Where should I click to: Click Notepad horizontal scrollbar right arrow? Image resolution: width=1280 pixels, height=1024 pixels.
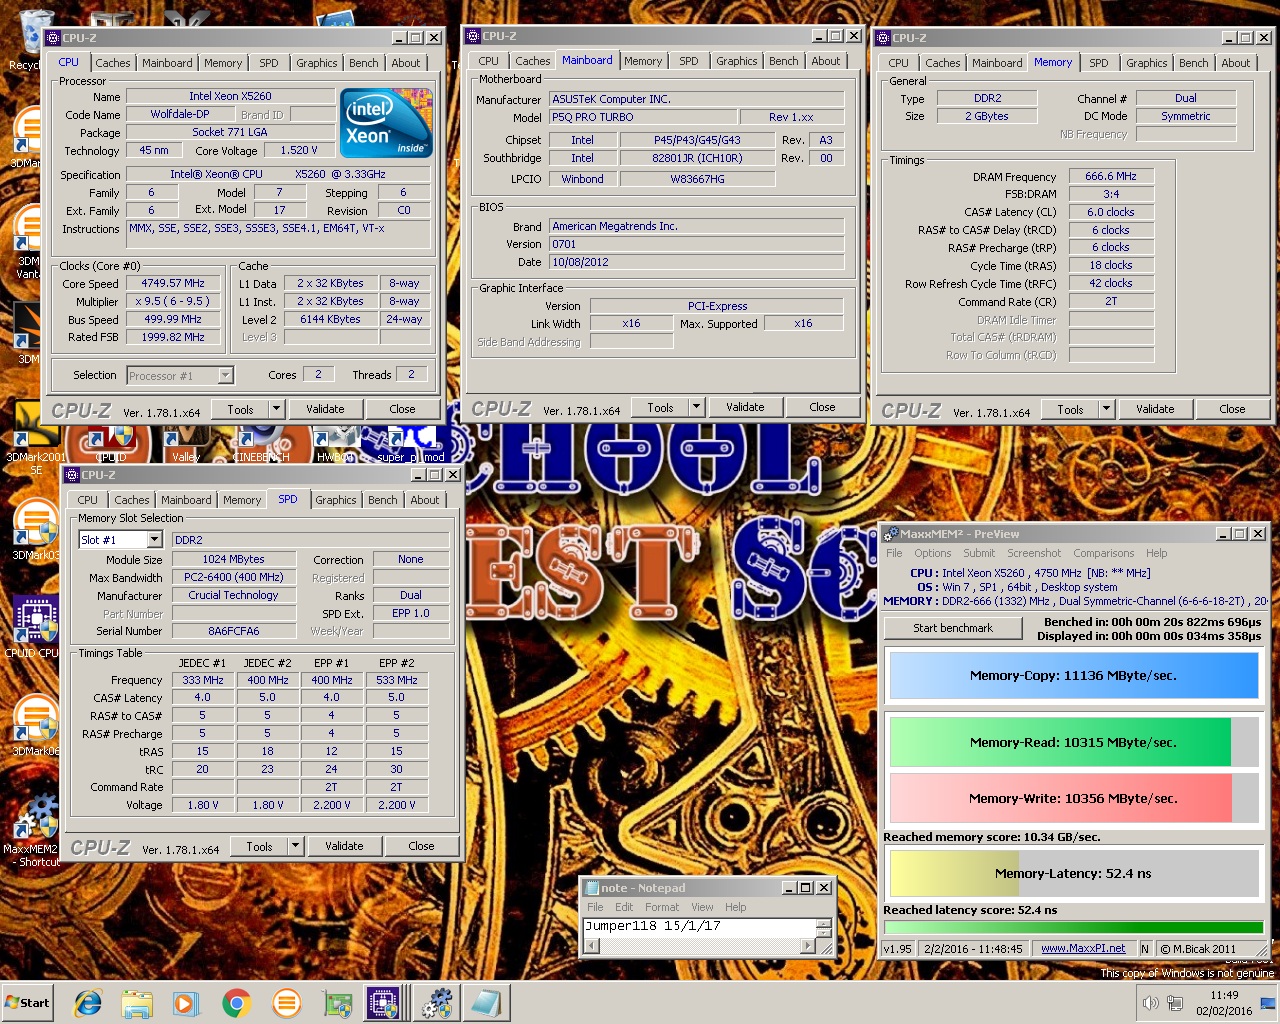pyautogui.click(x=808, y=945)
